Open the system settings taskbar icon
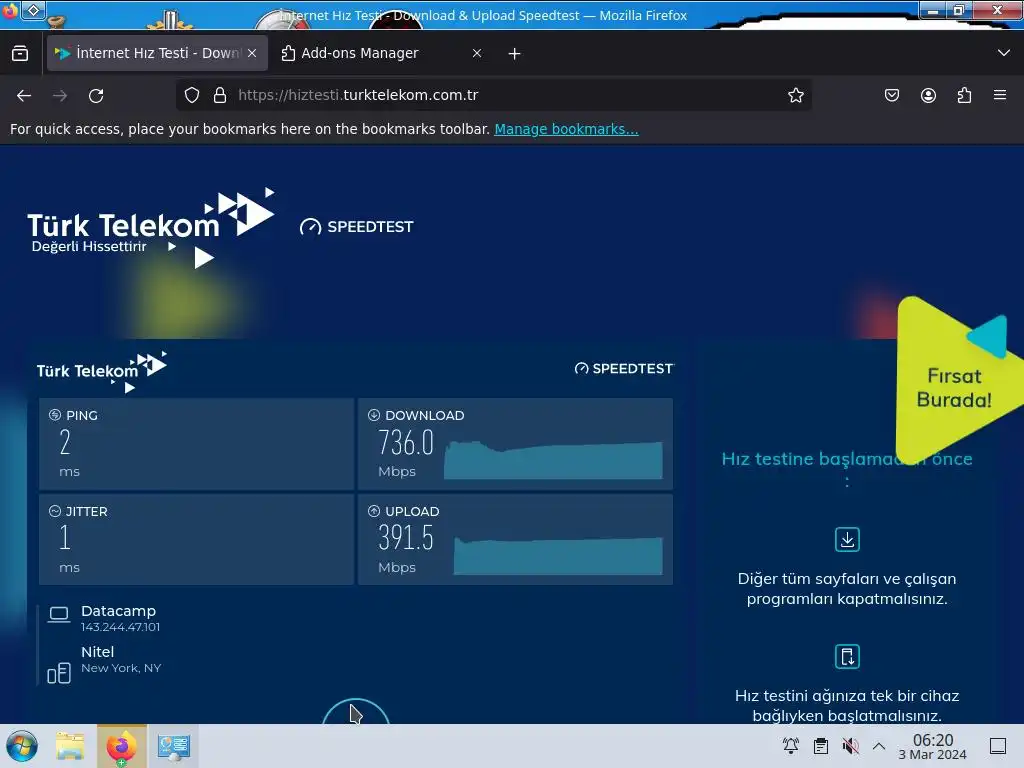 tap(174, 746)
